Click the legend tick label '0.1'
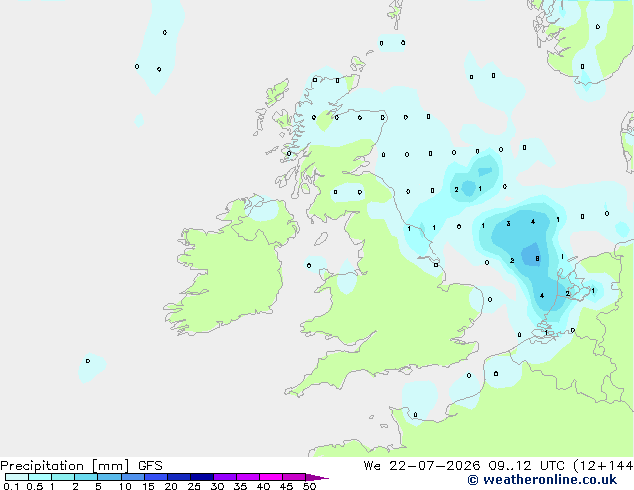 (11, 486)
